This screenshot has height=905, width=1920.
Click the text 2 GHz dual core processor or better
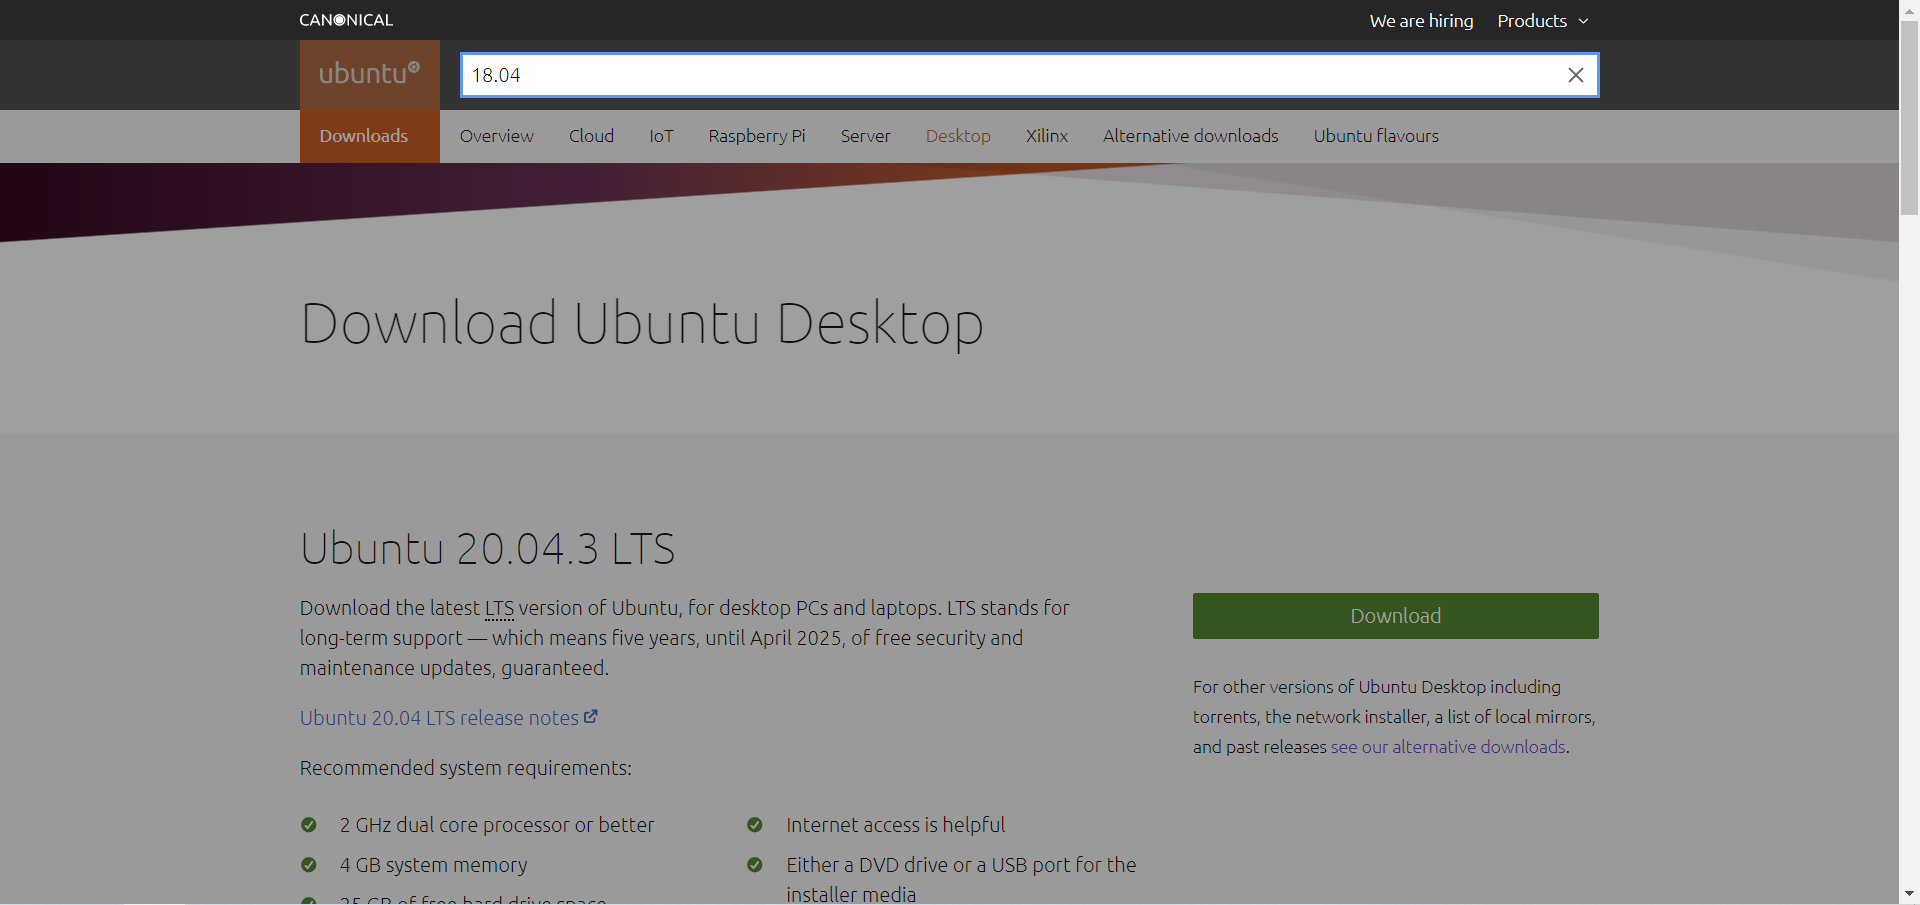point(496,825)
